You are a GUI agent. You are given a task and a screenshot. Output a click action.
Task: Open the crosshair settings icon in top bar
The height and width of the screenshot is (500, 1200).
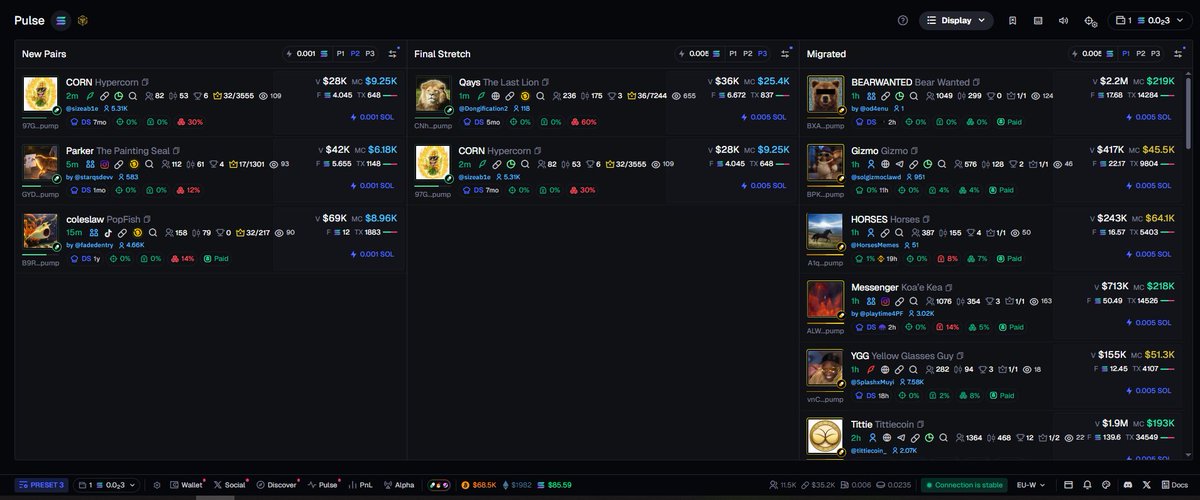coord(1090,20)
